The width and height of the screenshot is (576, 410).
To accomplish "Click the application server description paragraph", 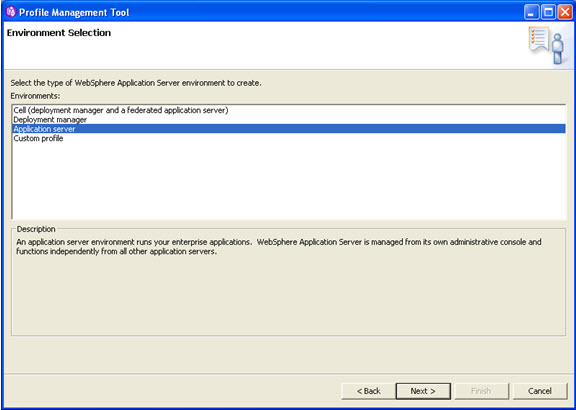I will tap(278, 247).
